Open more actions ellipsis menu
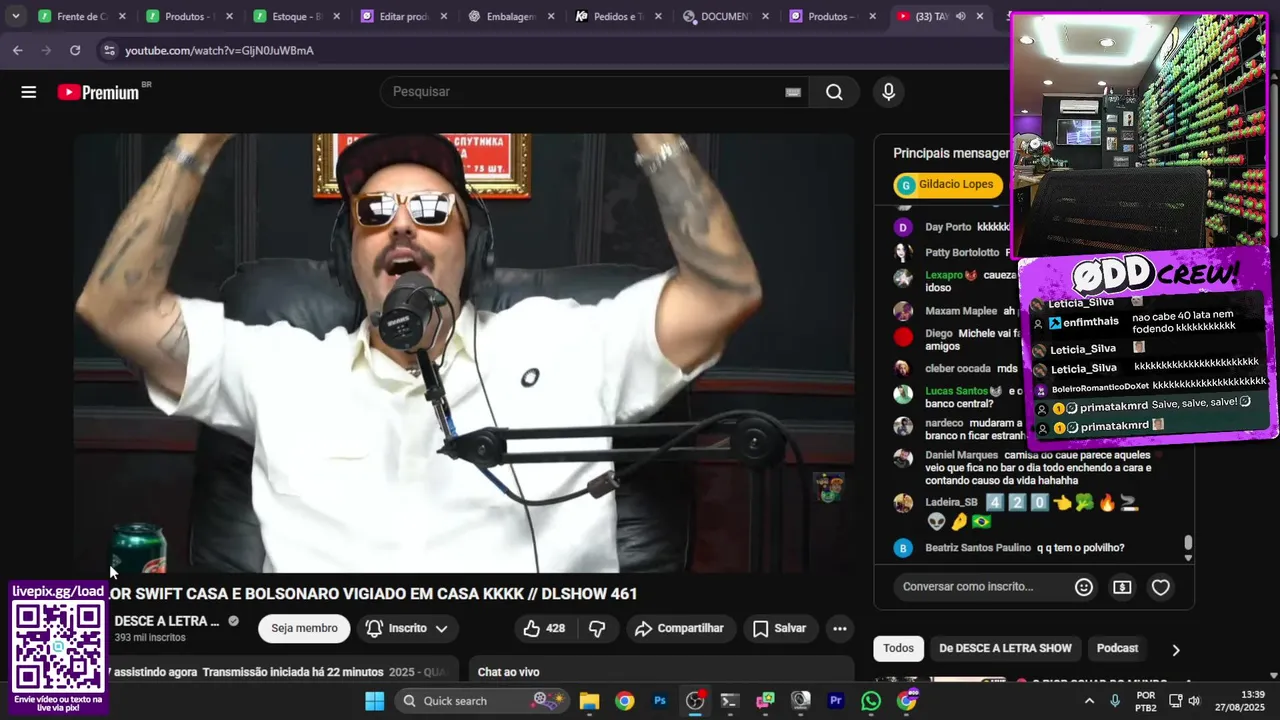The width and height of the screenshot is (1280, 720). 840,628
